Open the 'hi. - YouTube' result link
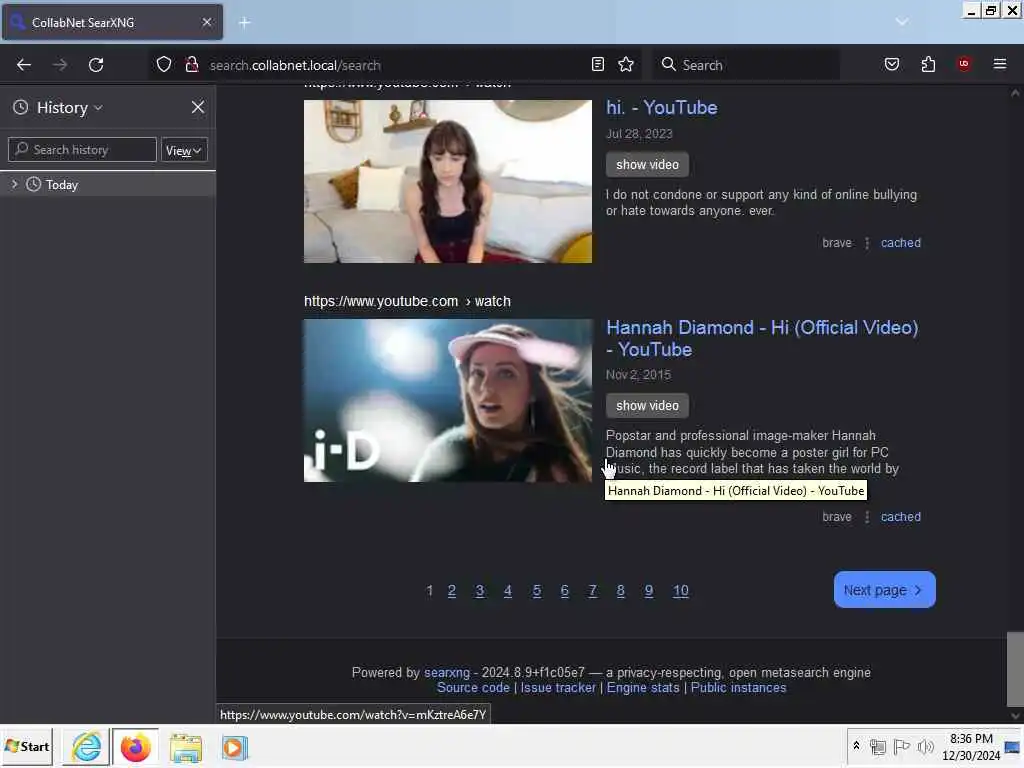Screen dimensions: 1024x768 coord(661,108)
